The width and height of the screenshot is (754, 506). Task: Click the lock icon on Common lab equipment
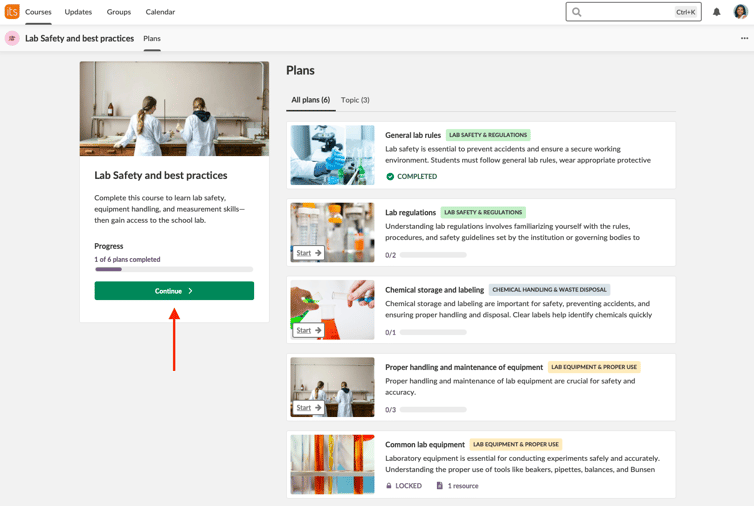coord(389,486)
